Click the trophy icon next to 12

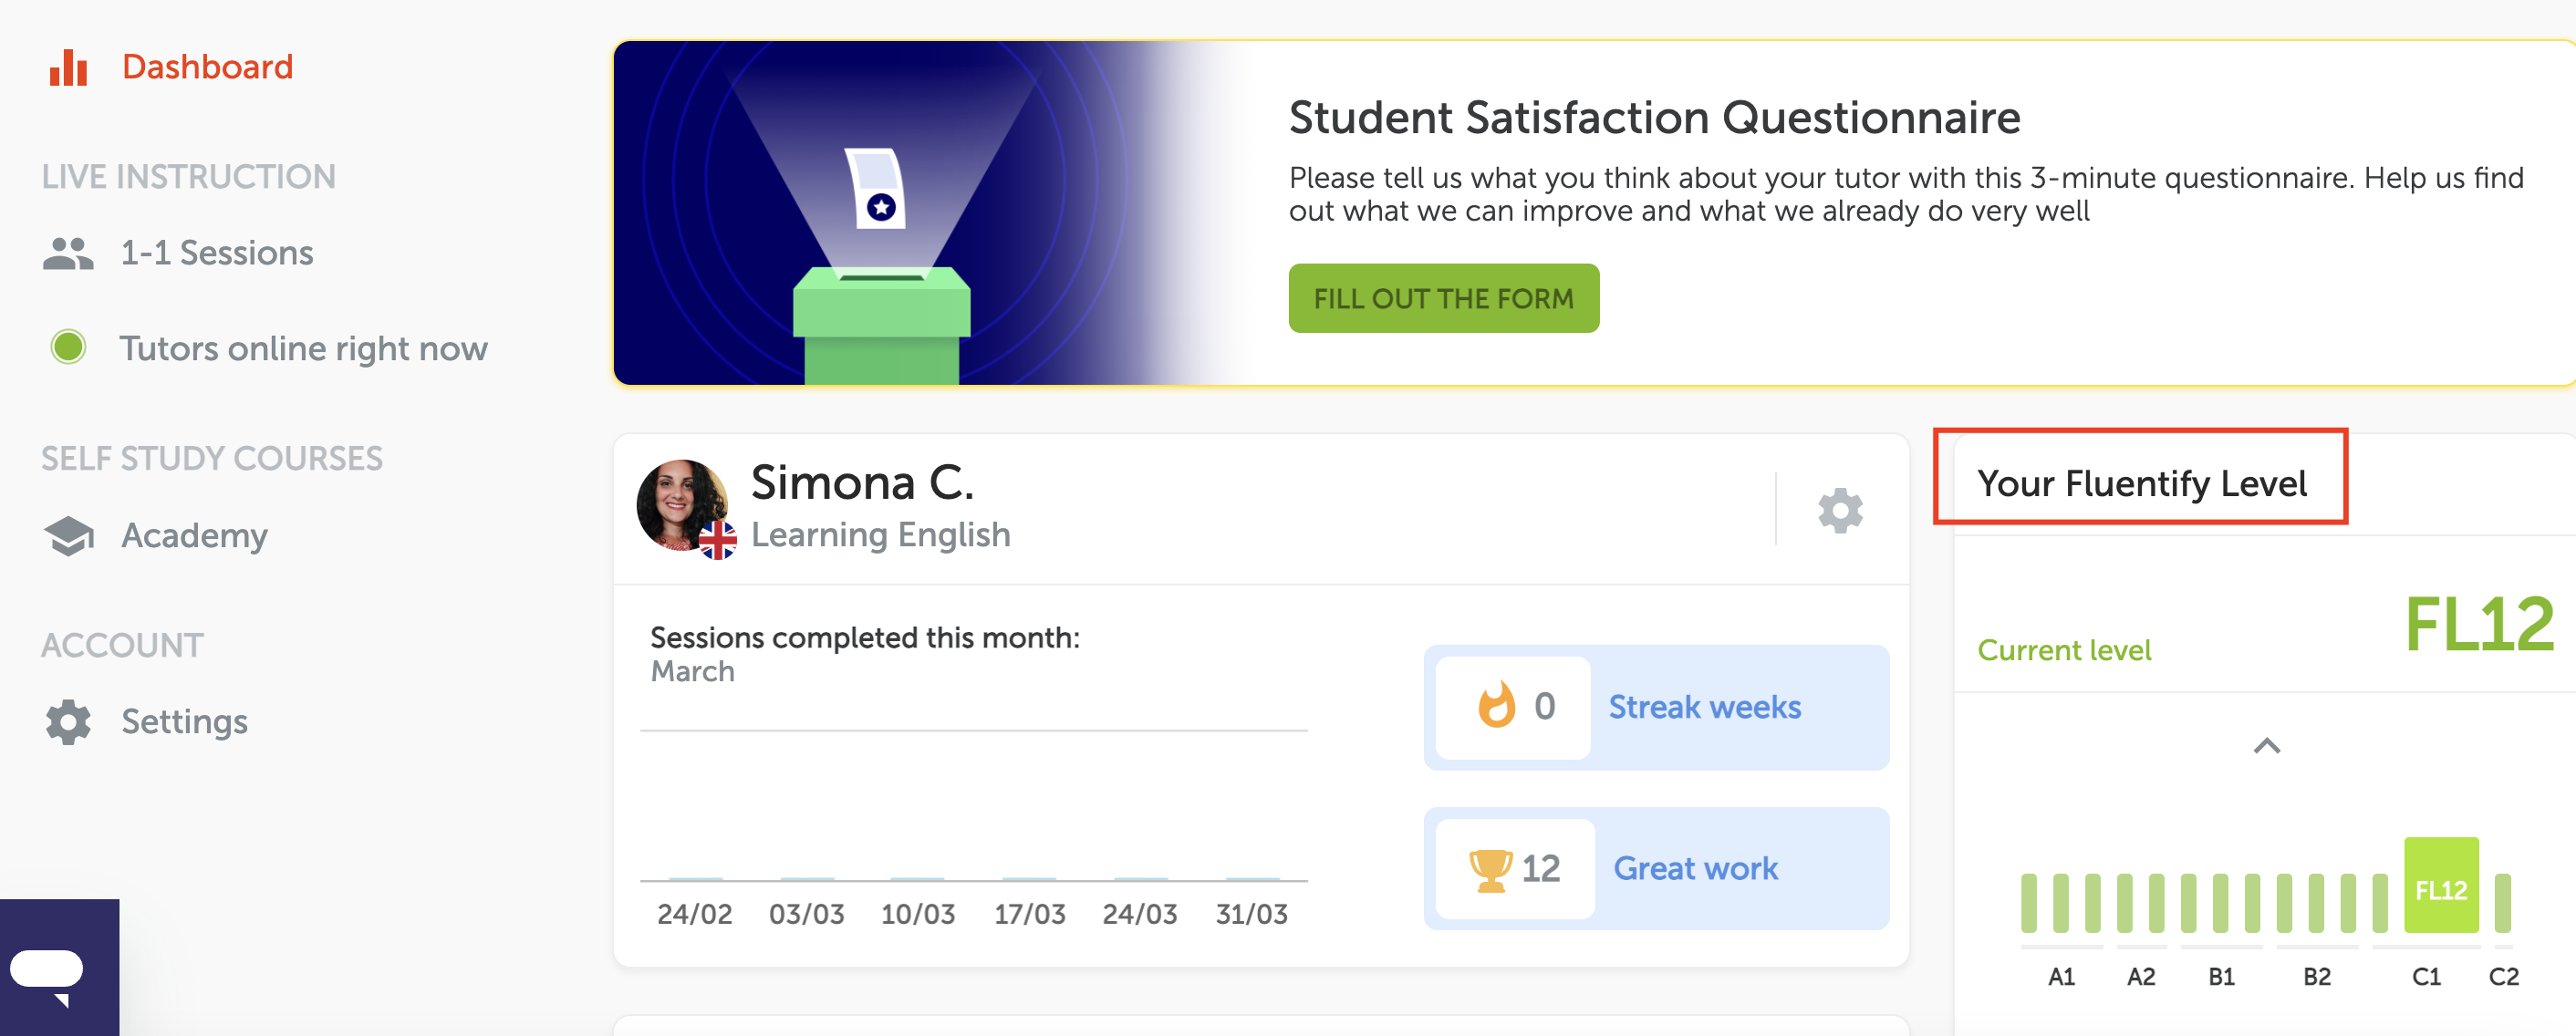point(1490,868)
